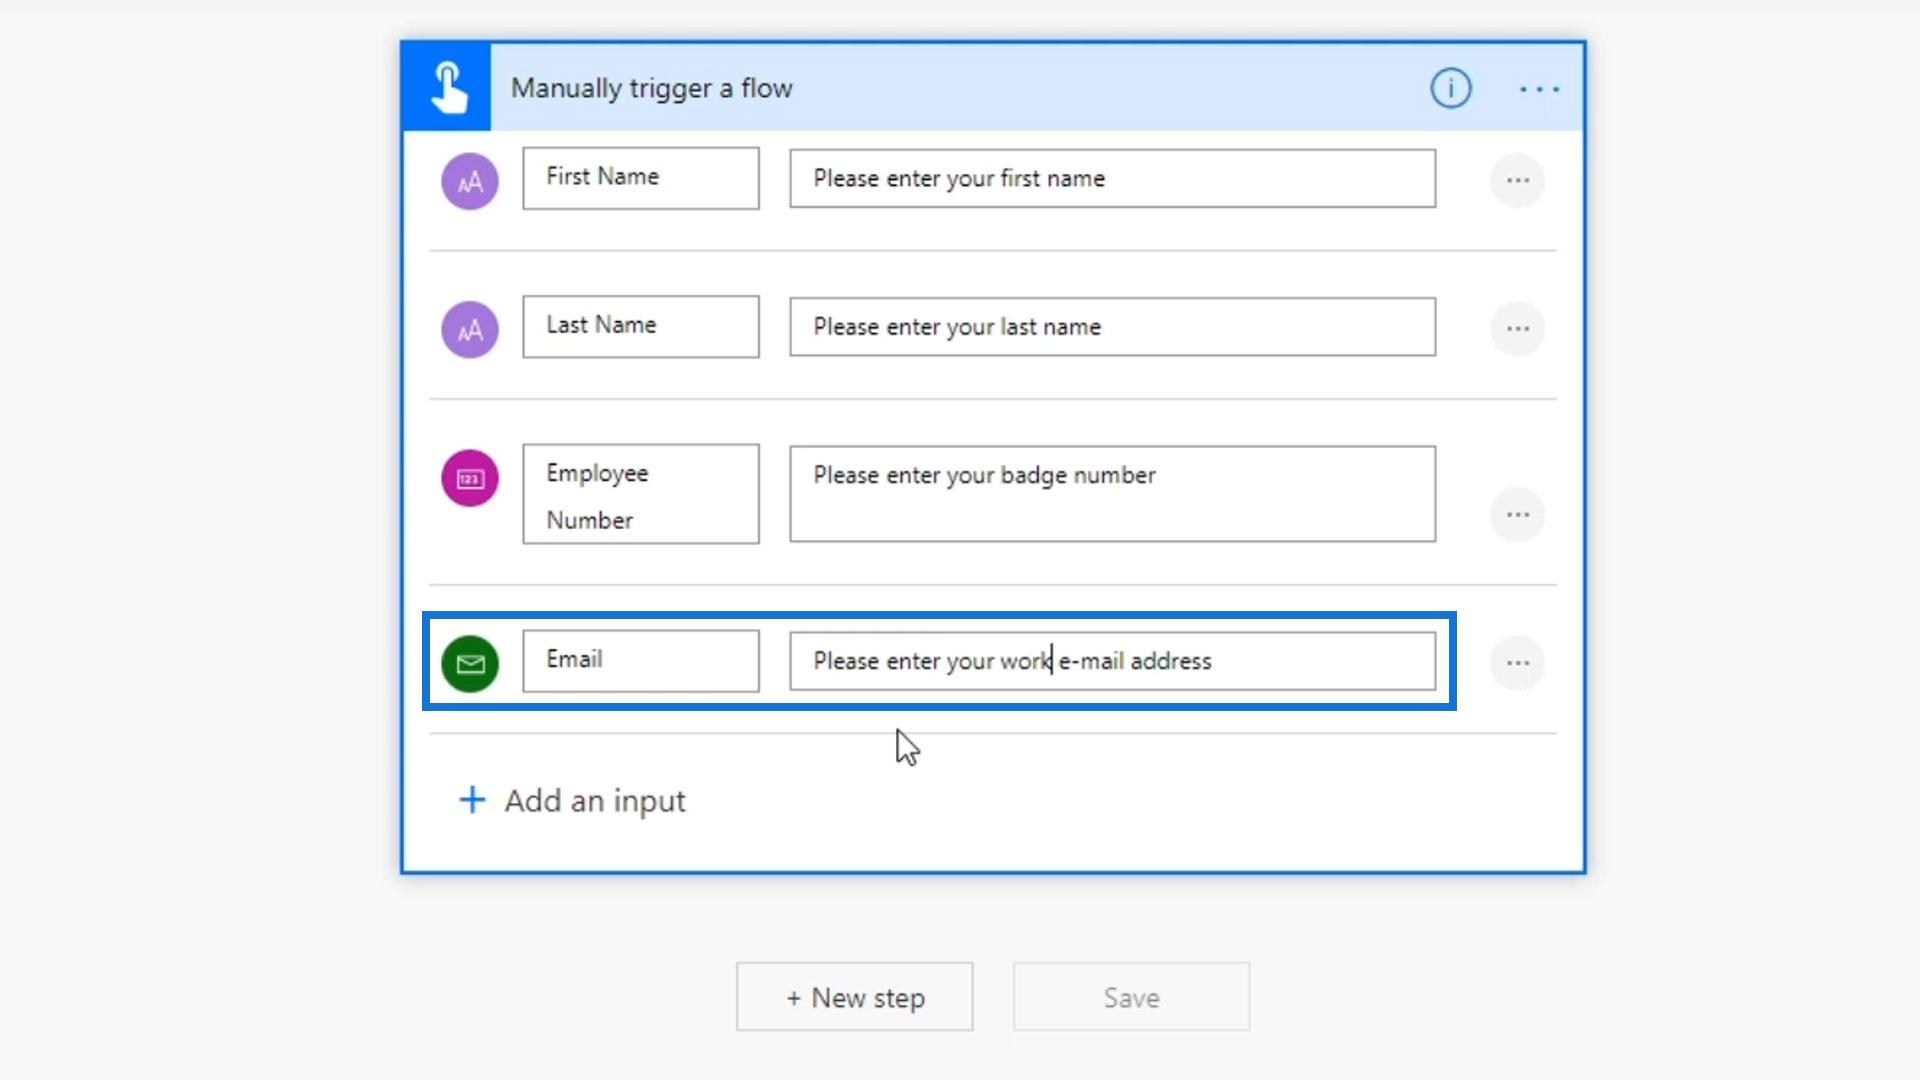
Task: Click the plus icon beside Add an input
Action: pyautogui.click(x=472, y=800)
